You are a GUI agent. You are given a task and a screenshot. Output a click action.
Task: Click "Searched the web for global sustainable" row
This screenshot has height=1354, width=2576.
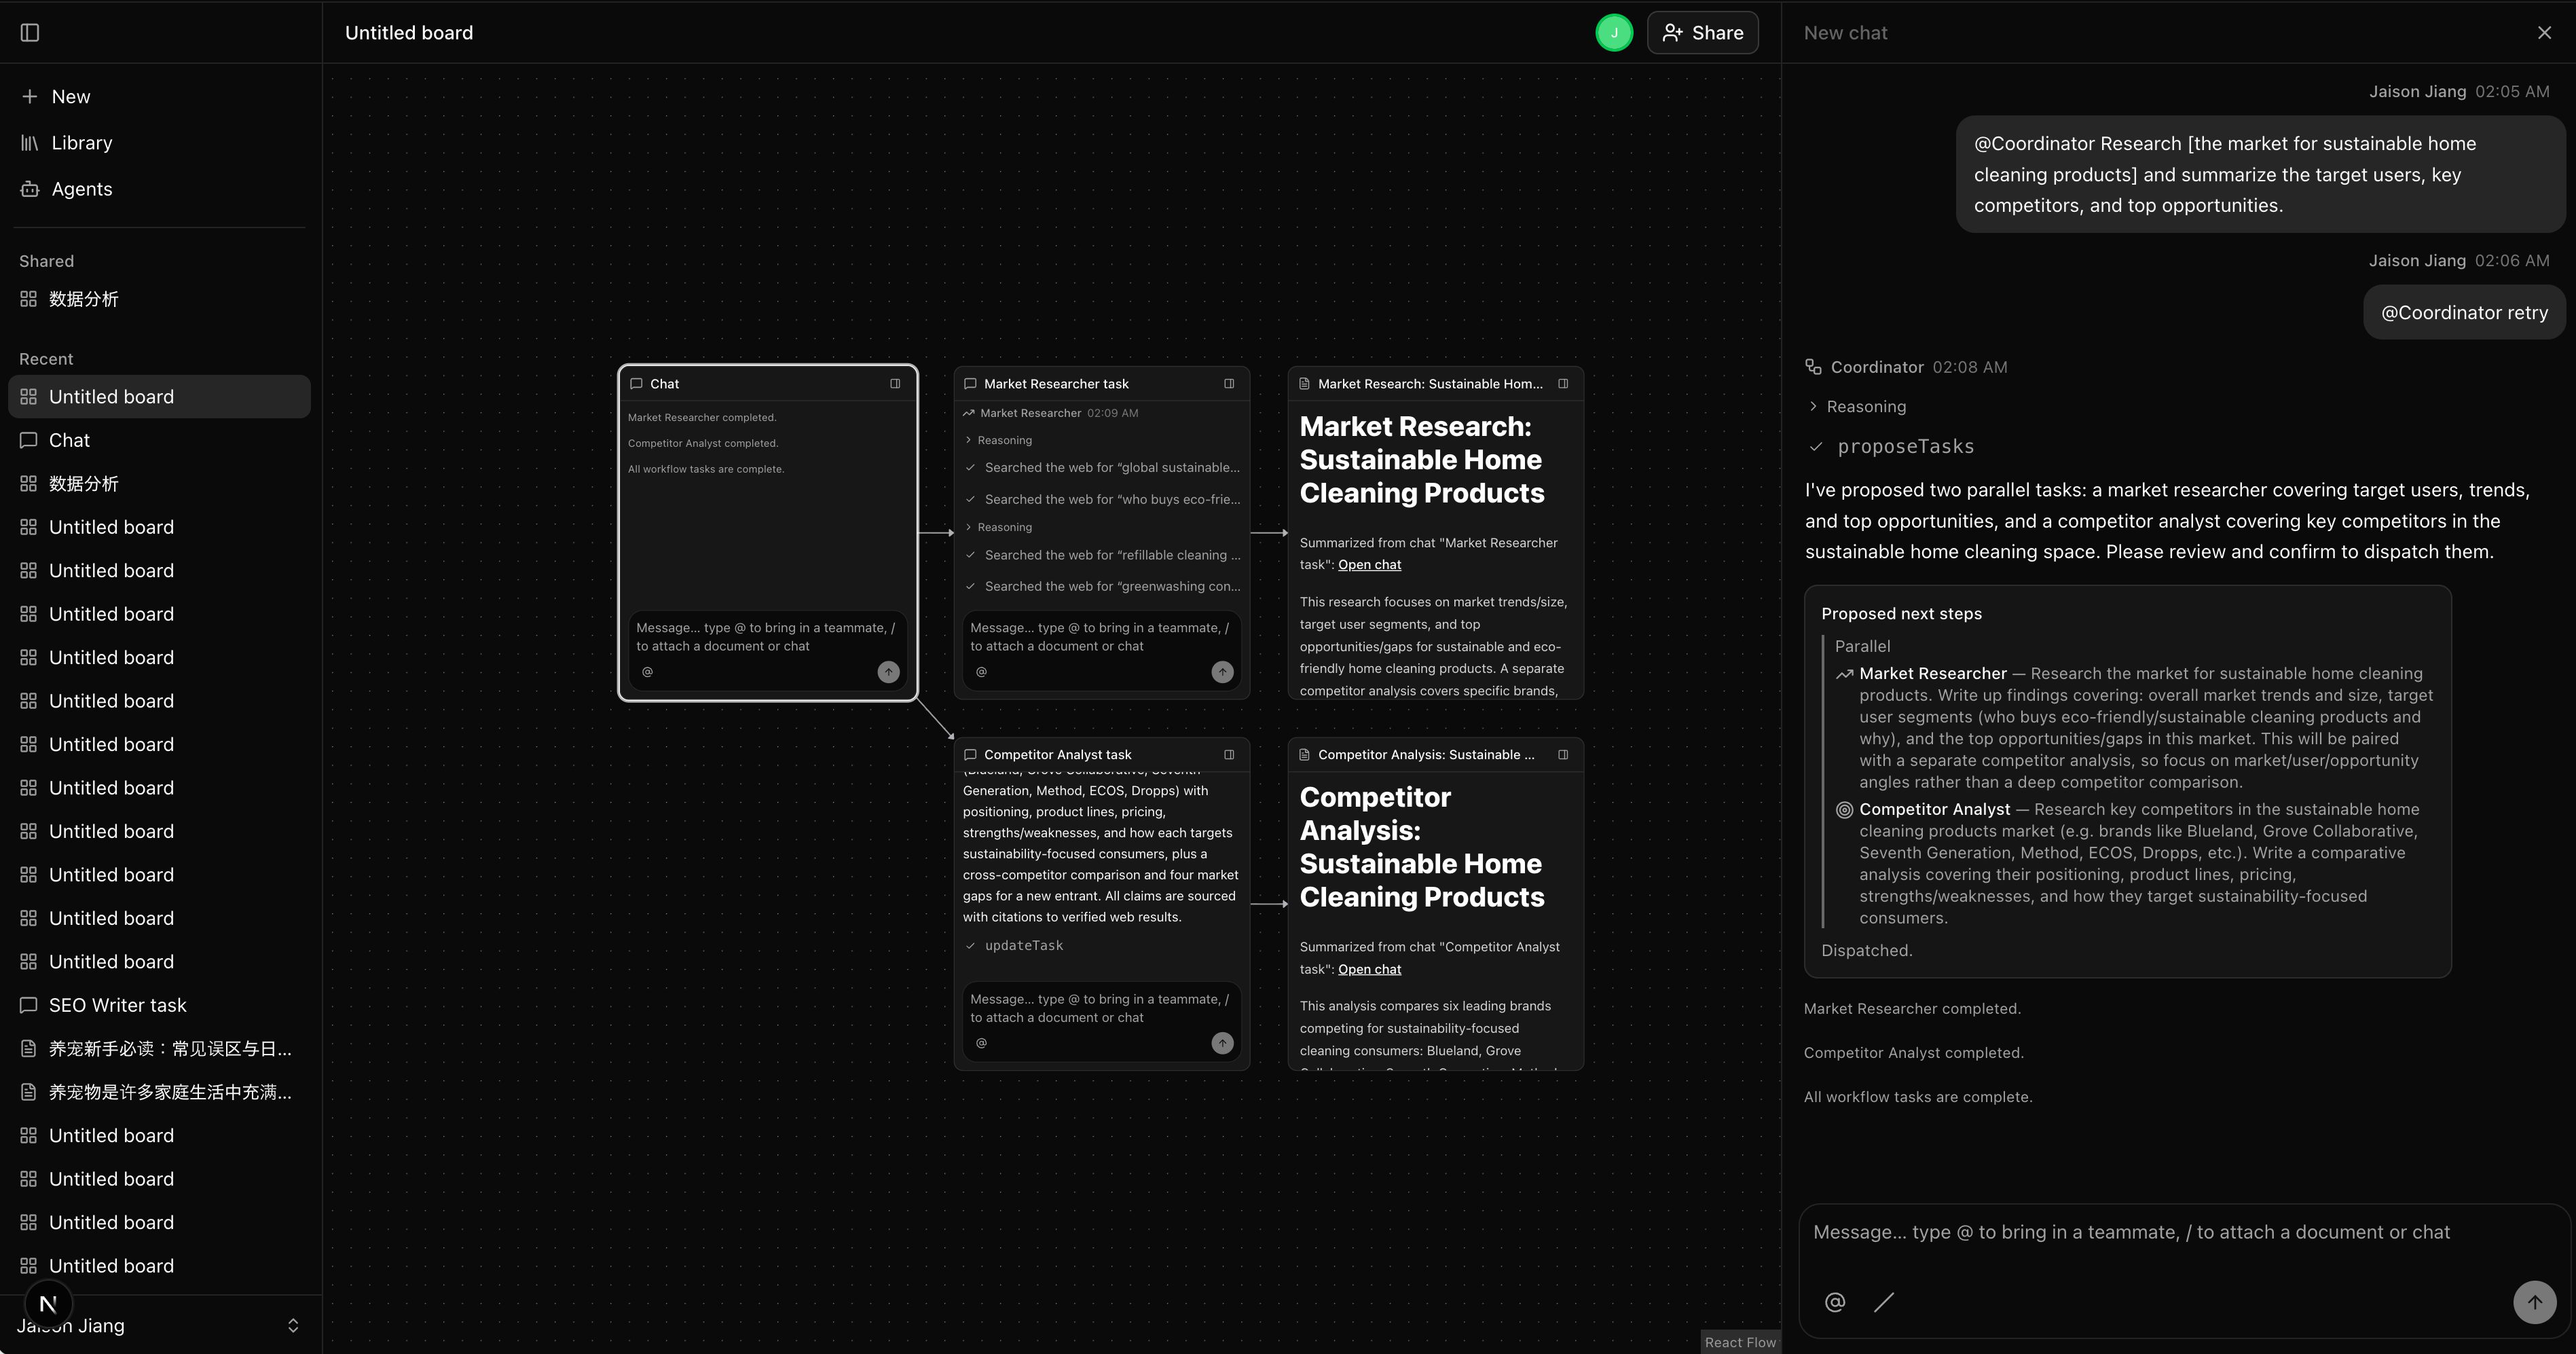pyautogui.click(x=1102, y=468)
